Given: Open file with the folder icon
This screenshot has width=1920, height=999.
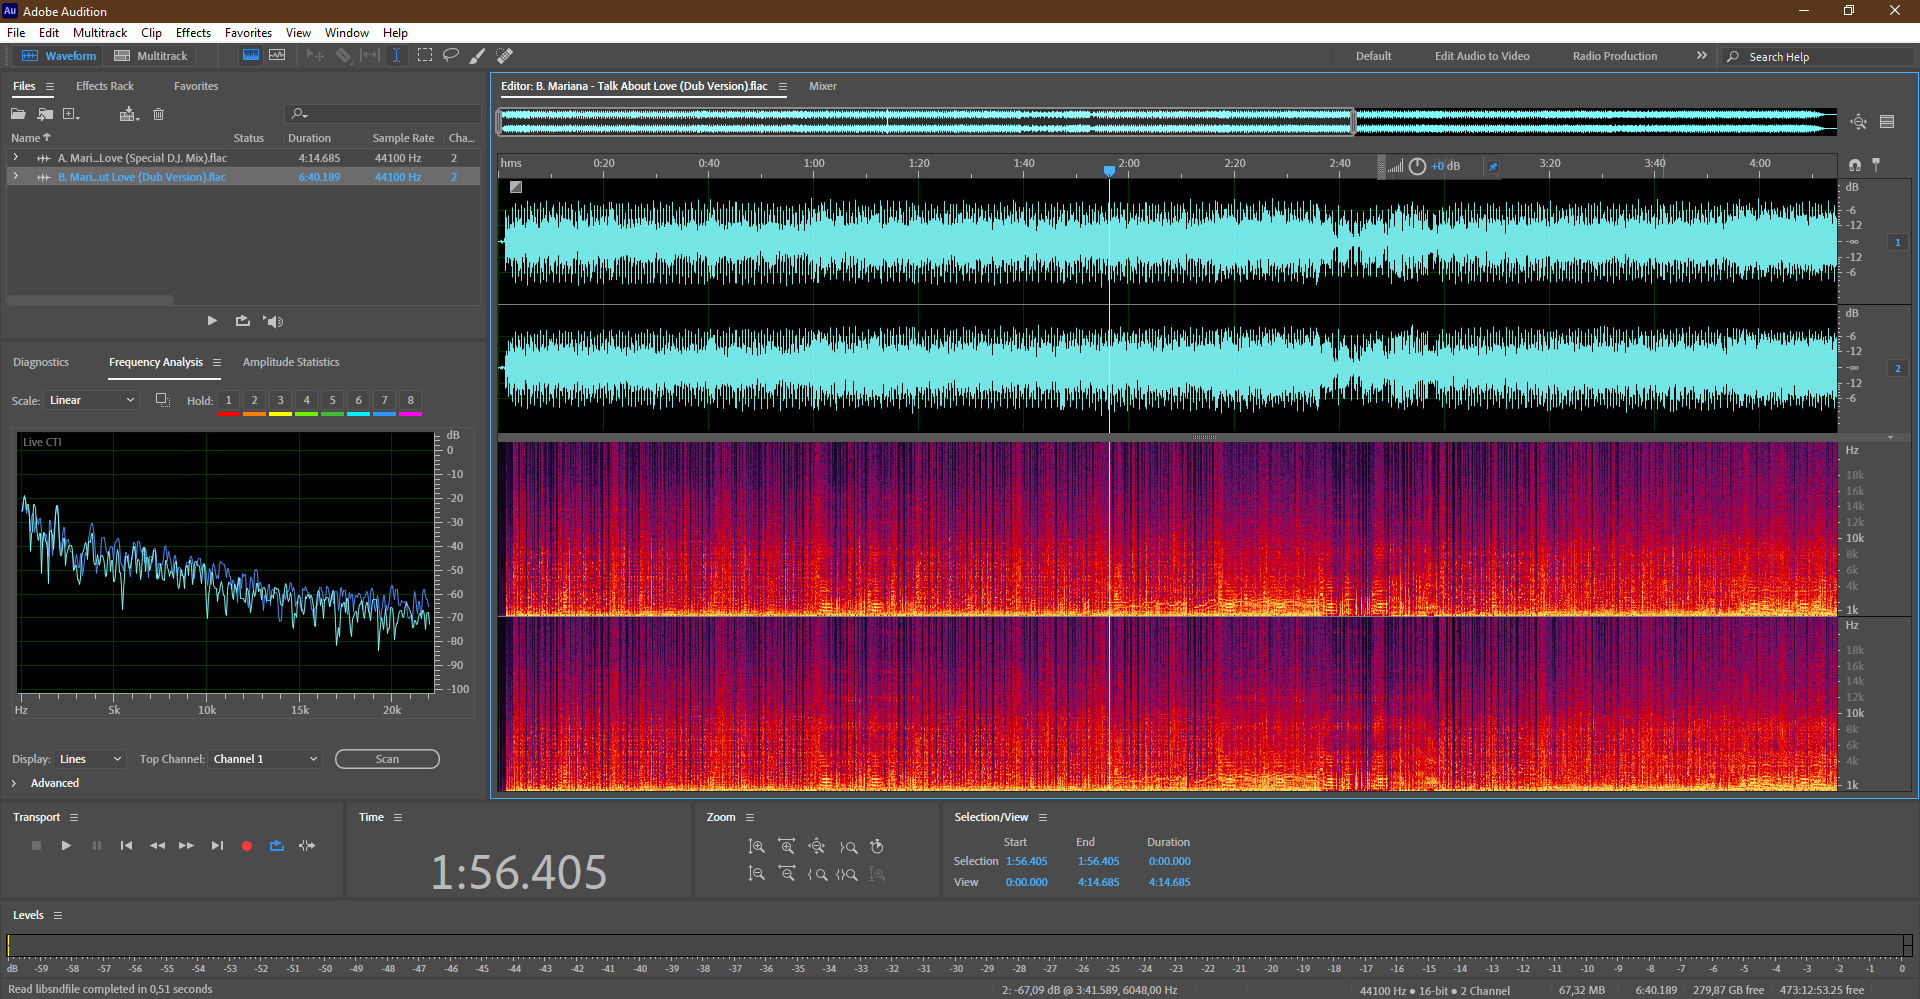Looking at the screenshot, I should [18, 114].
